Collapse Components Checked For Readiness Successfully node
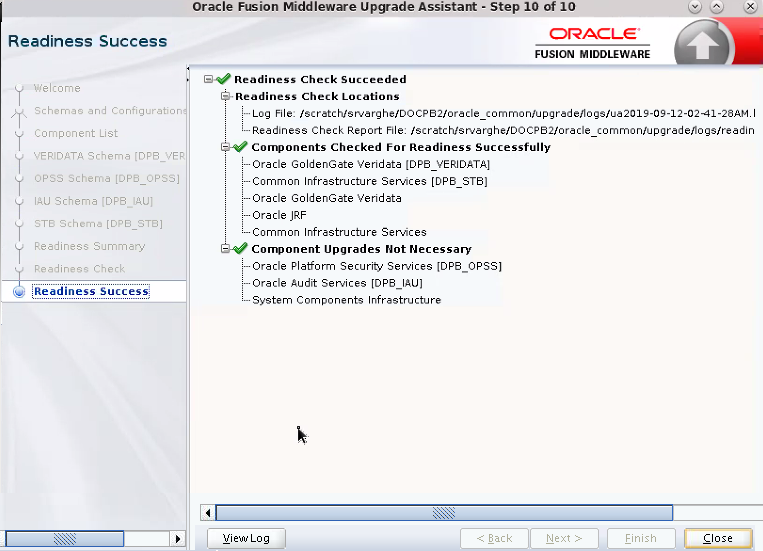 pyautogui.click(x=225, y=147)
